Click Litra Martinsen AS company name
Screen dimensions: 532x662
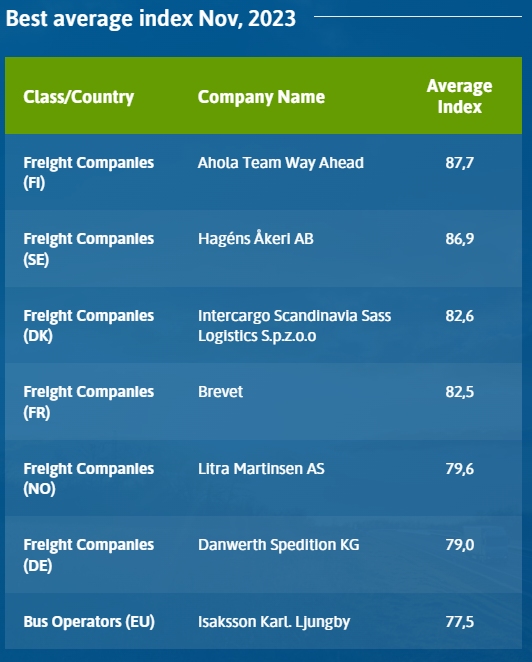coord(261,469)
